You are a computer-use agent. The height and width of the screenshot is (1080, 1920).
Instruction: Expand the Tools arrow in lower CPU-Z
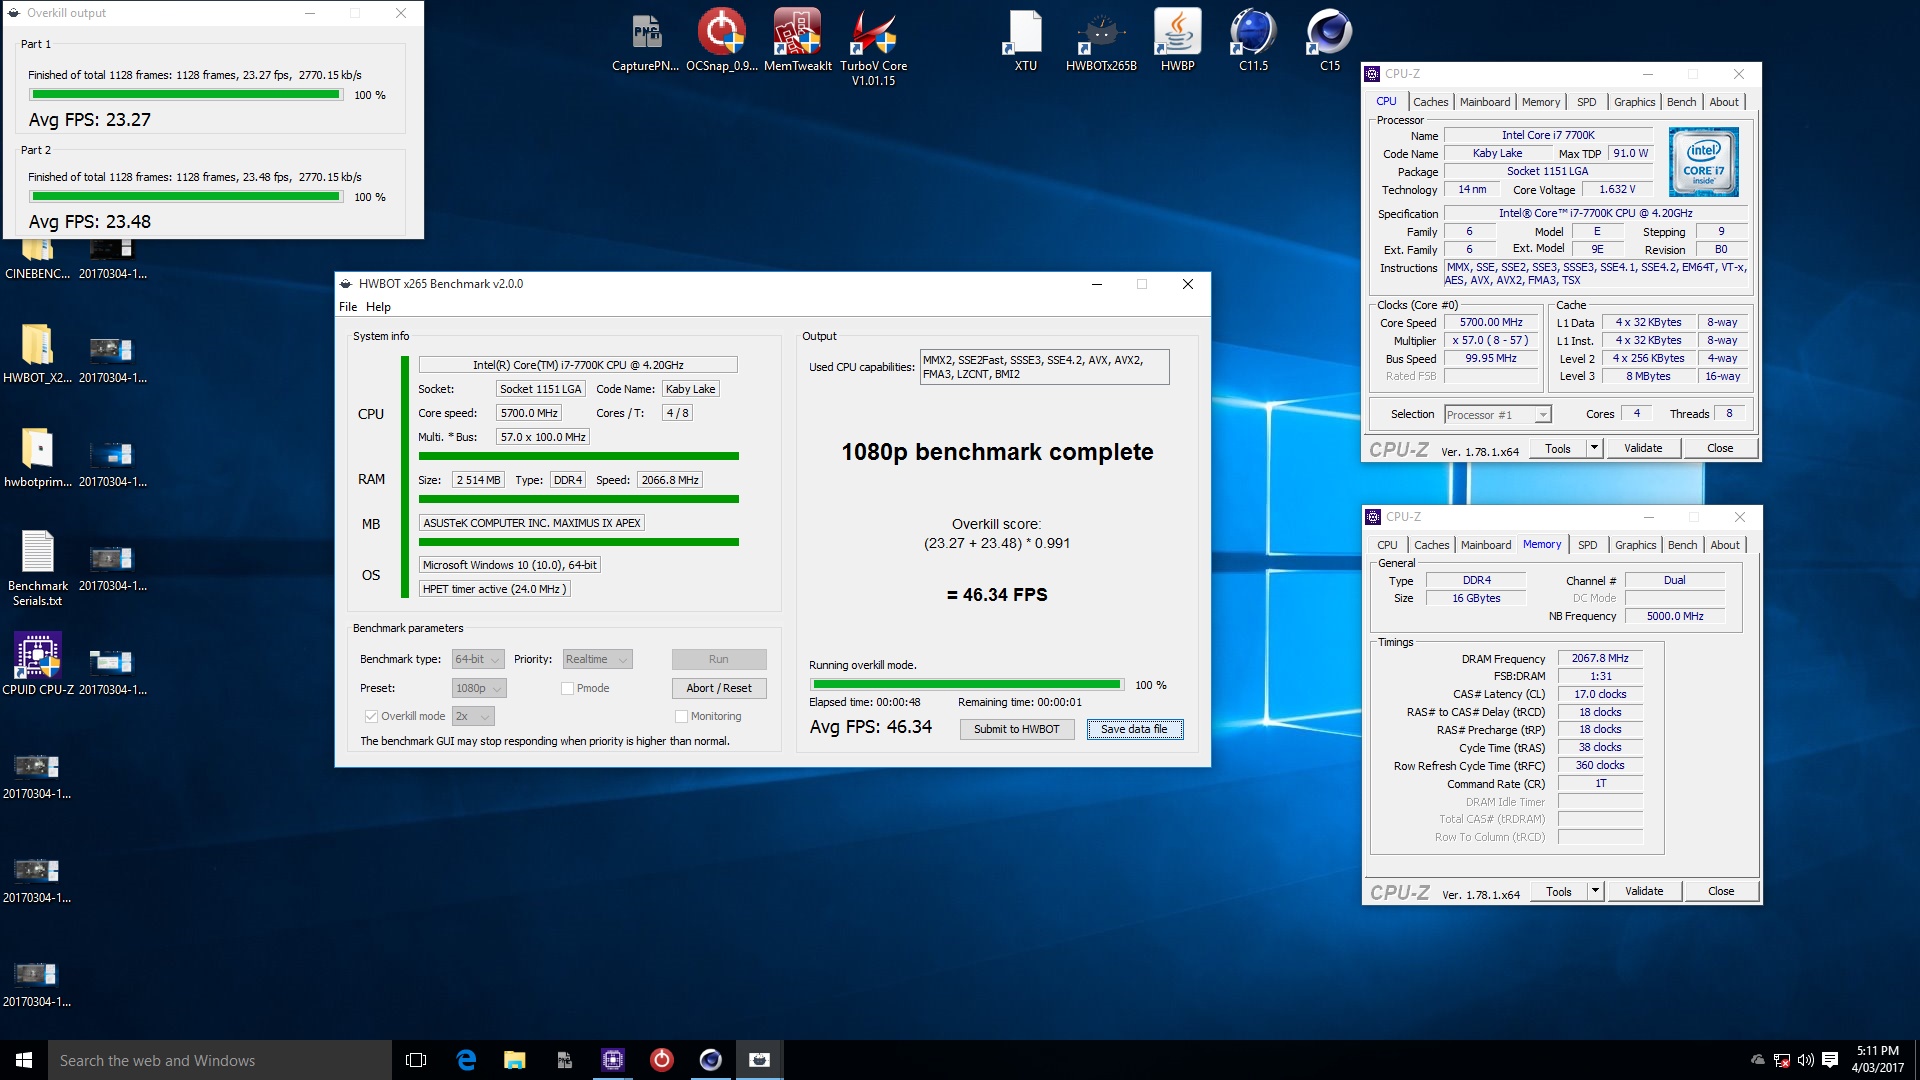(x=1596, y=891)
